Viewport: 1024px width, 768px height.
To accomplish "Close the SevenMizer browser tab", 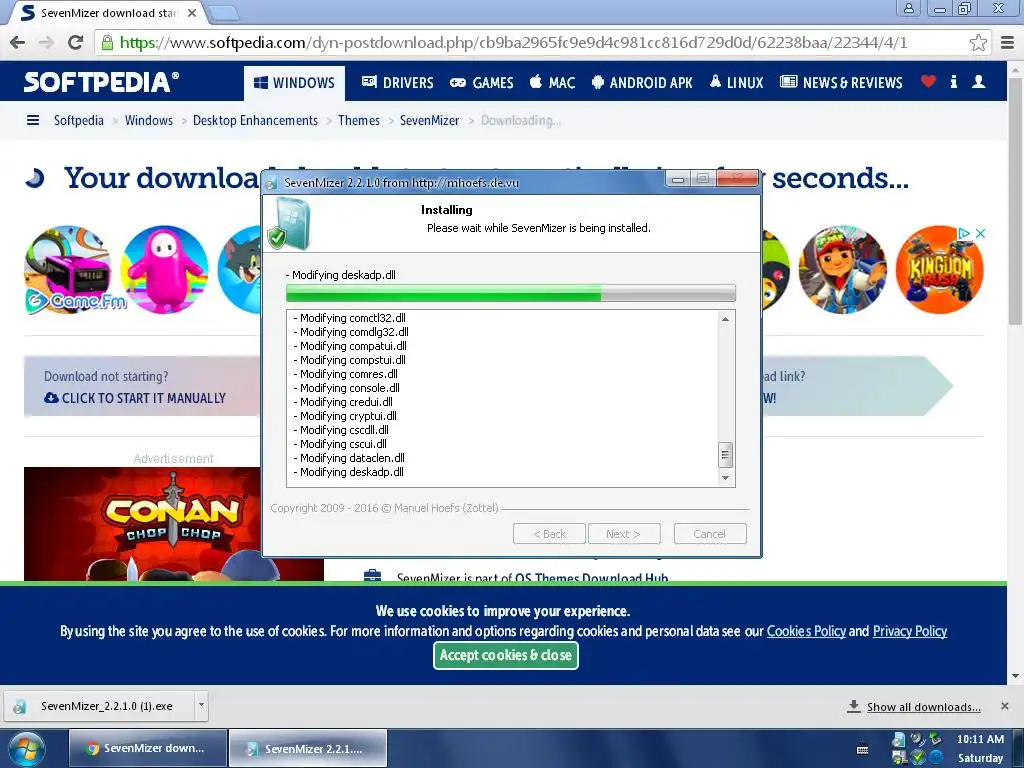I will coord(192,13).
